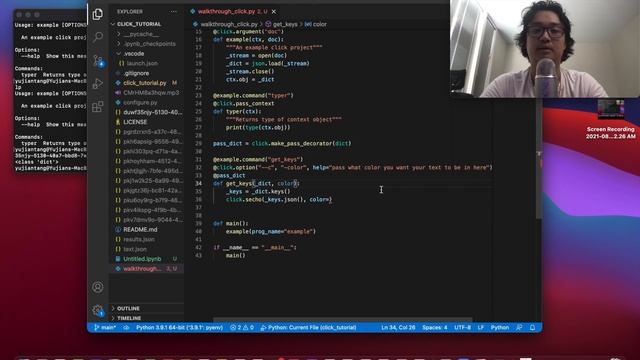This screenshot has height=360, width=640.
Task: Click the editor vertical scrollbar
Action: point(539,159)
